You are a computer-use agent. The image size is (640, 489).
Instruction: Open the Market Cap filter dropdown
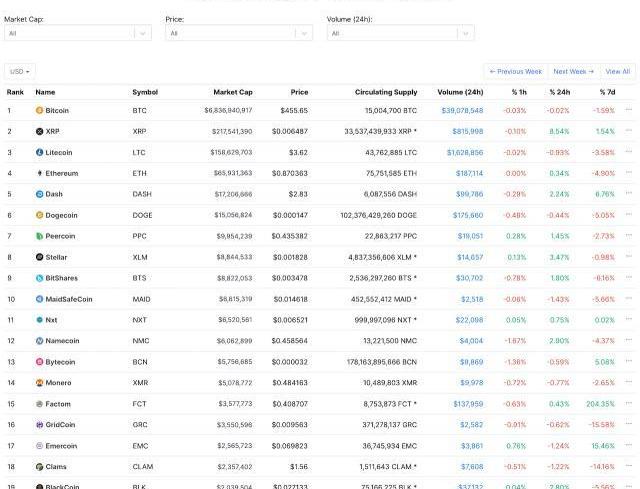[x=77, y=33]
